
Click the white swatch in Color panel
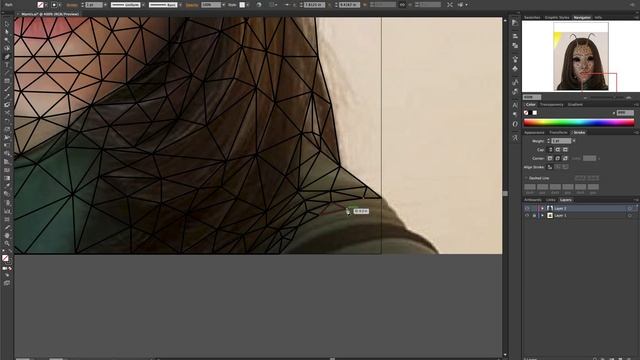coord(535,113)
